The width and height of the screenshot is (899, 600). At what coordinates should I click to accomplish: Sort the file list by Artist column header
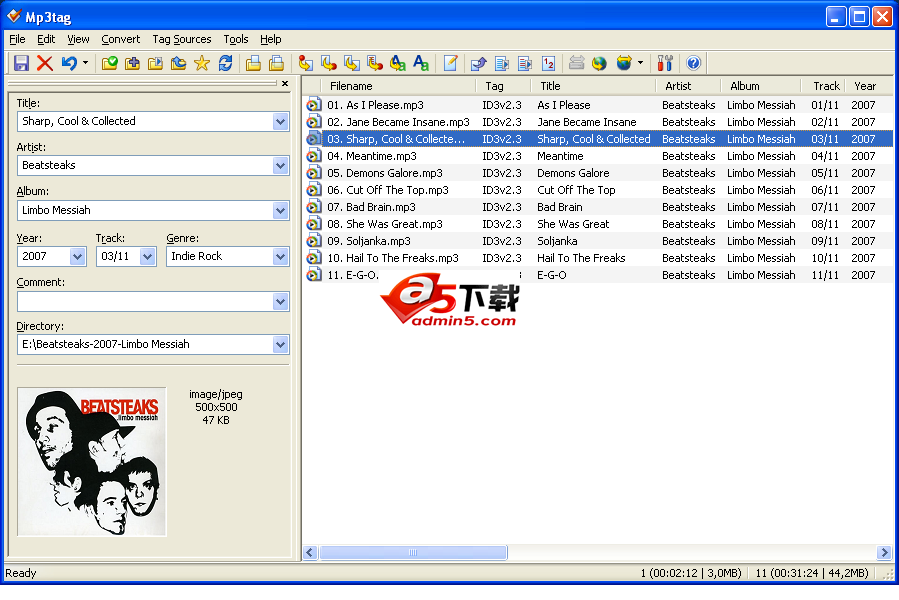[678, 86]
